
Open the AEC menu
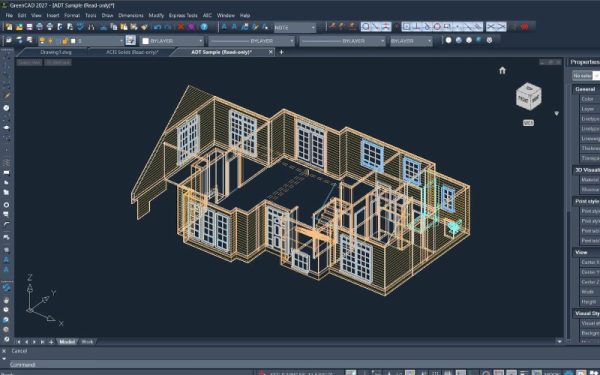pos(207,16)
